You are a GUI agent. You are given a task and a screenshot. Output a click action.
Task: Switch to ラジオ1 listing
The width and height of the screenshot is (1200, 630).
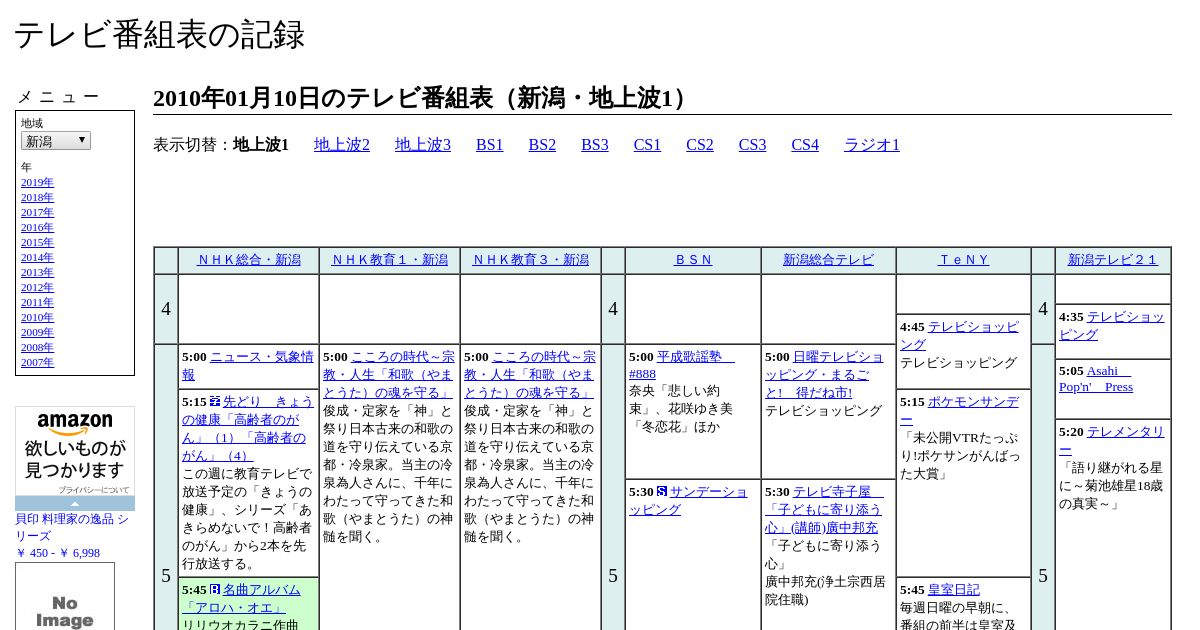pyautogui.click(x=872, y=145)
